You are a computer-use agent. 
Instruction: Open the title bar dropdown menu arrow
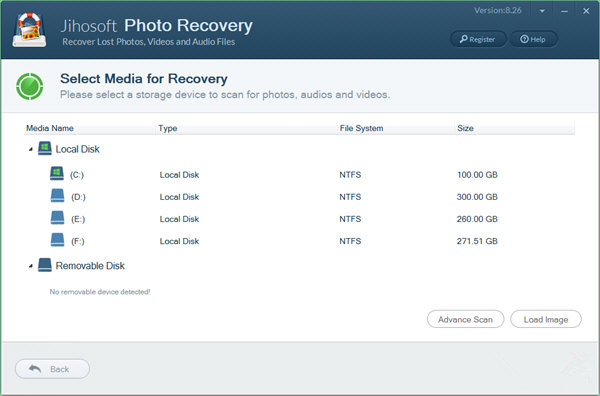coord(542,11)
